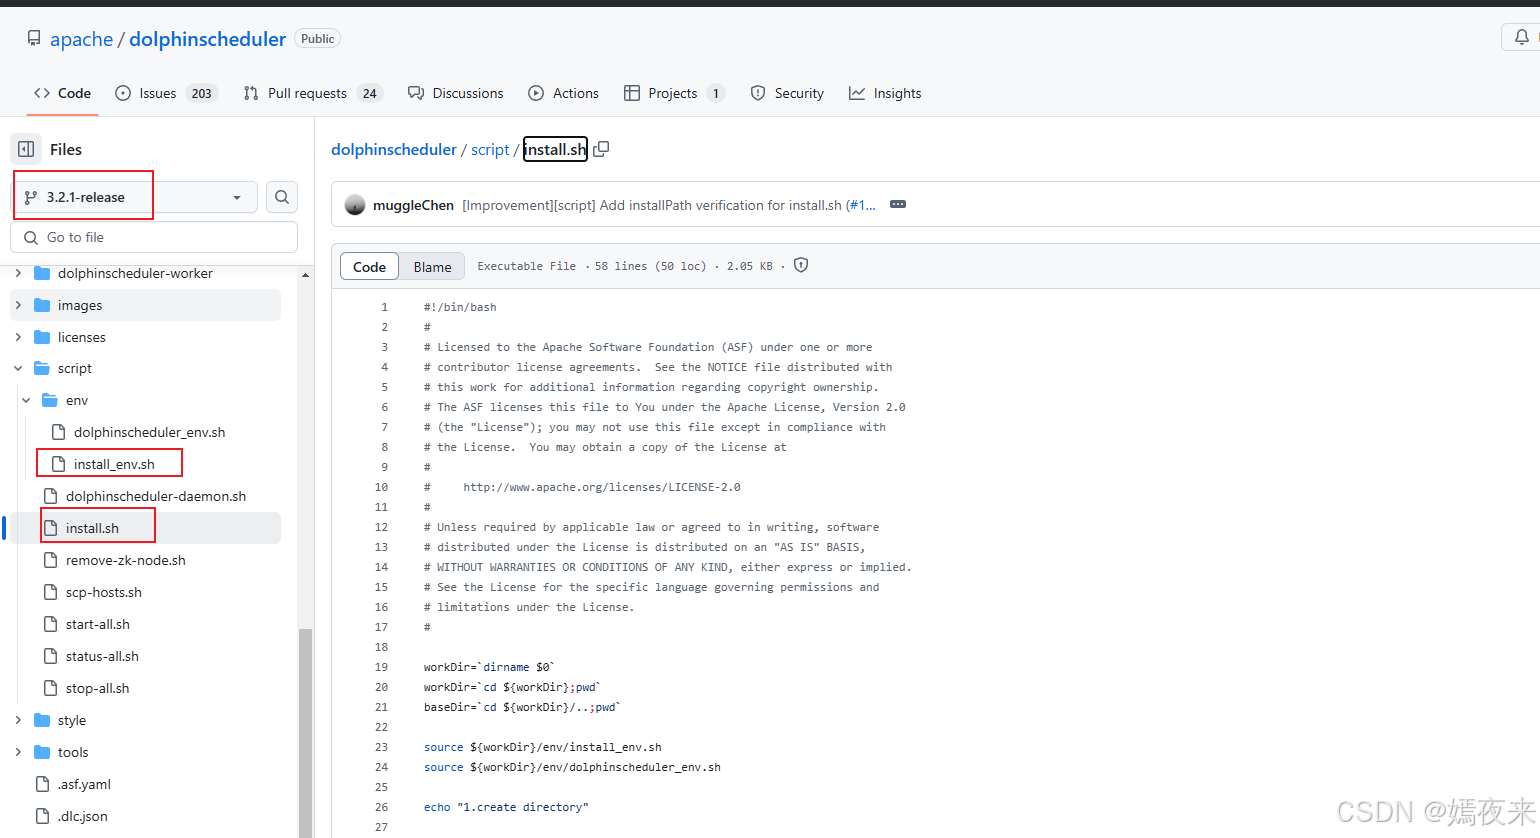The image size is (1540, 838).
Task: Expand the style folder chevron
Action: (18, 720)
